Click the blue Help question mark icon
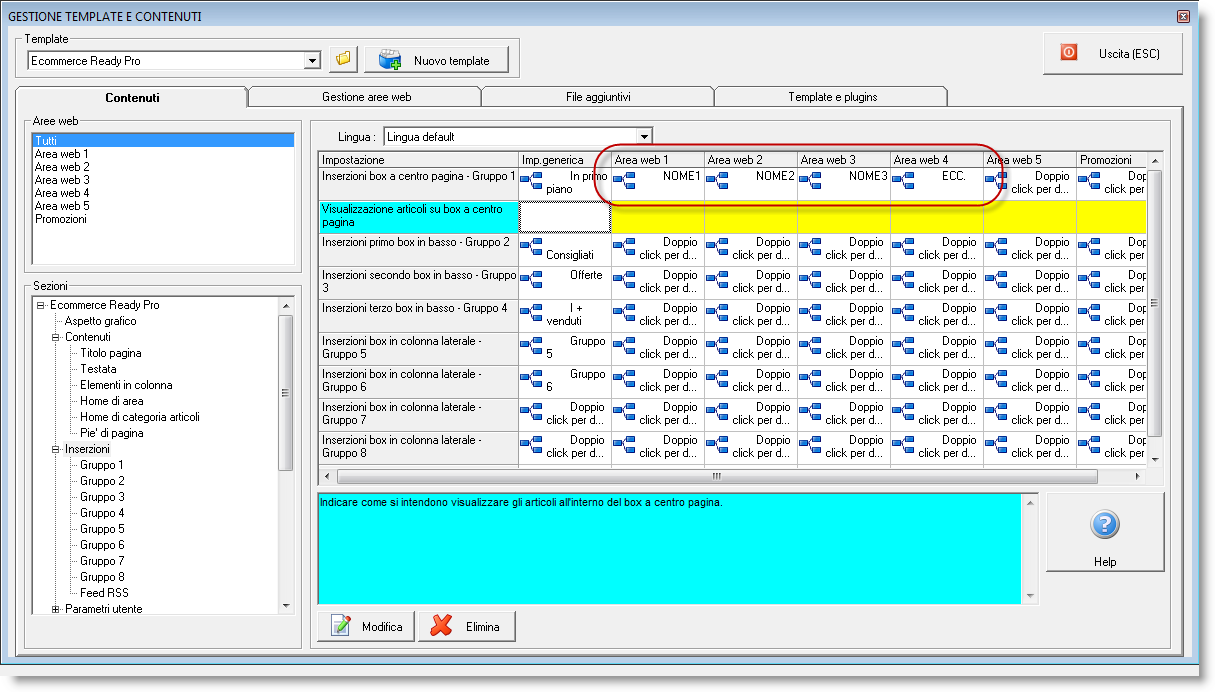Image resolution: width=1215 pixels, height=692 pixels. point(1104,525)
